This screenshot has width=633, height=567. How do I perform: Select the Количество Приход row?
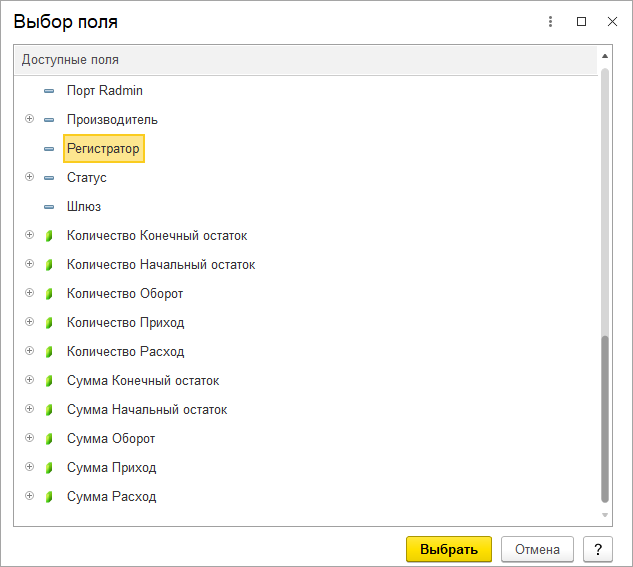125,323
